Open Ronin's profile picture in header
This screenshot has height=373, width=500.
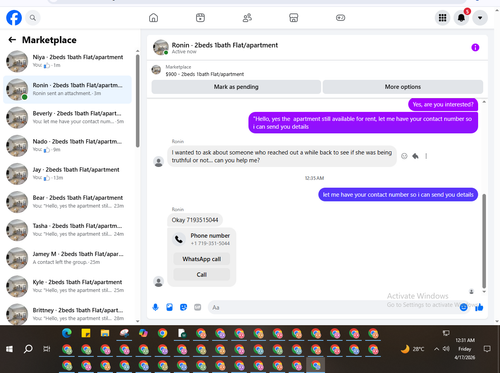161,47
